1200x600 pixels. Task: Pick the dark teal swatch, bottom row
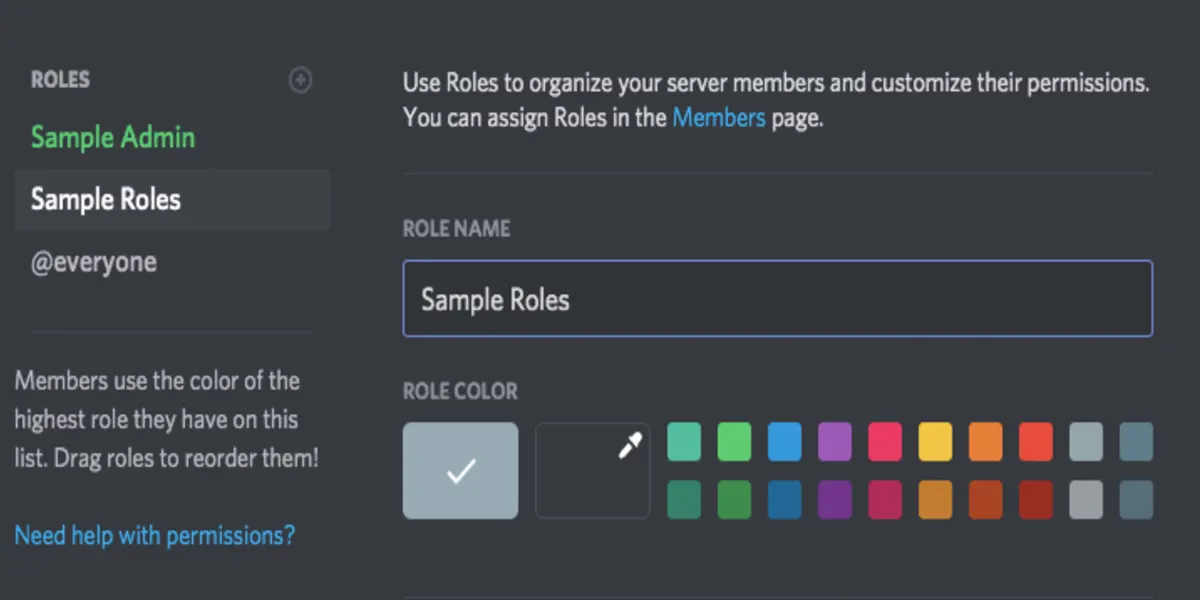click(685, 500)
